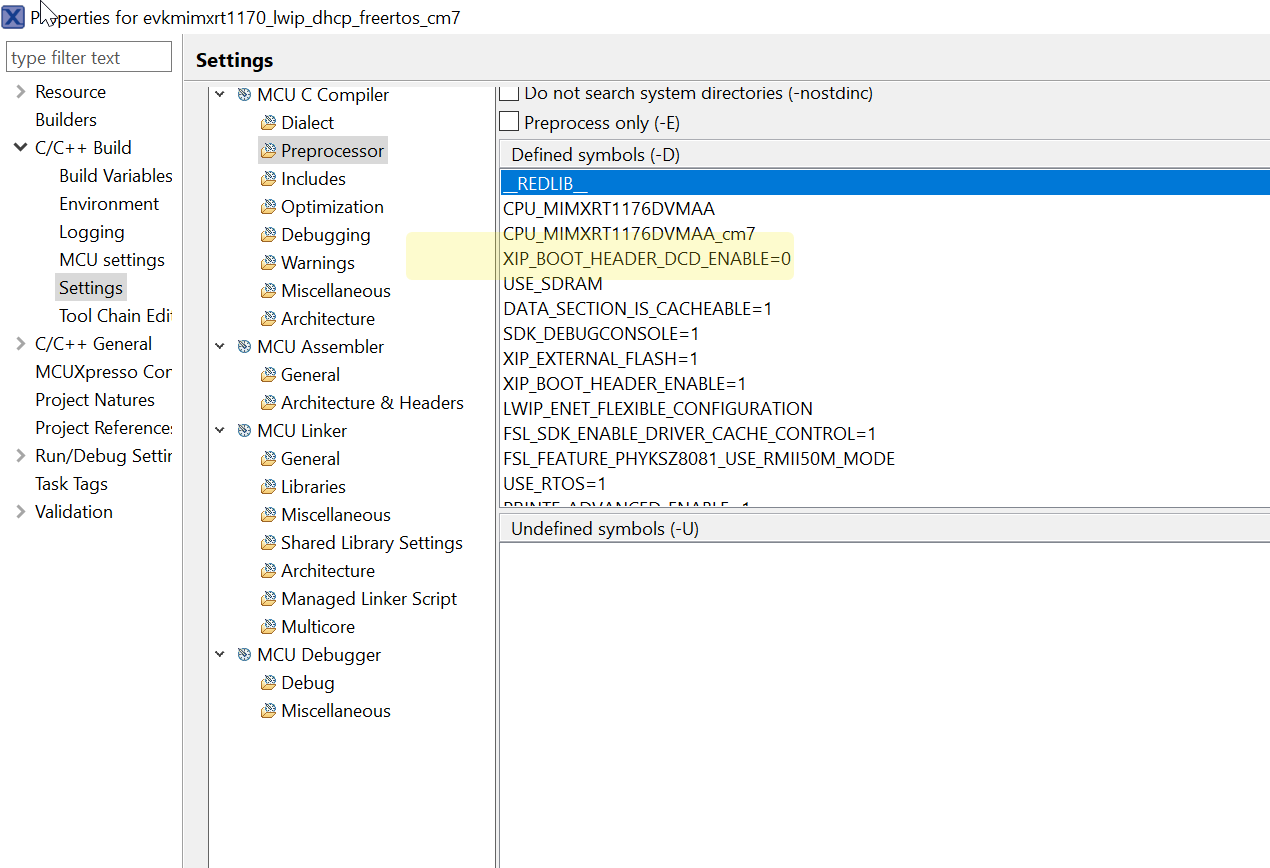Click the Multicore folder icon
The height and width of the screenshot is (868, 1270).
coord(268,627)
